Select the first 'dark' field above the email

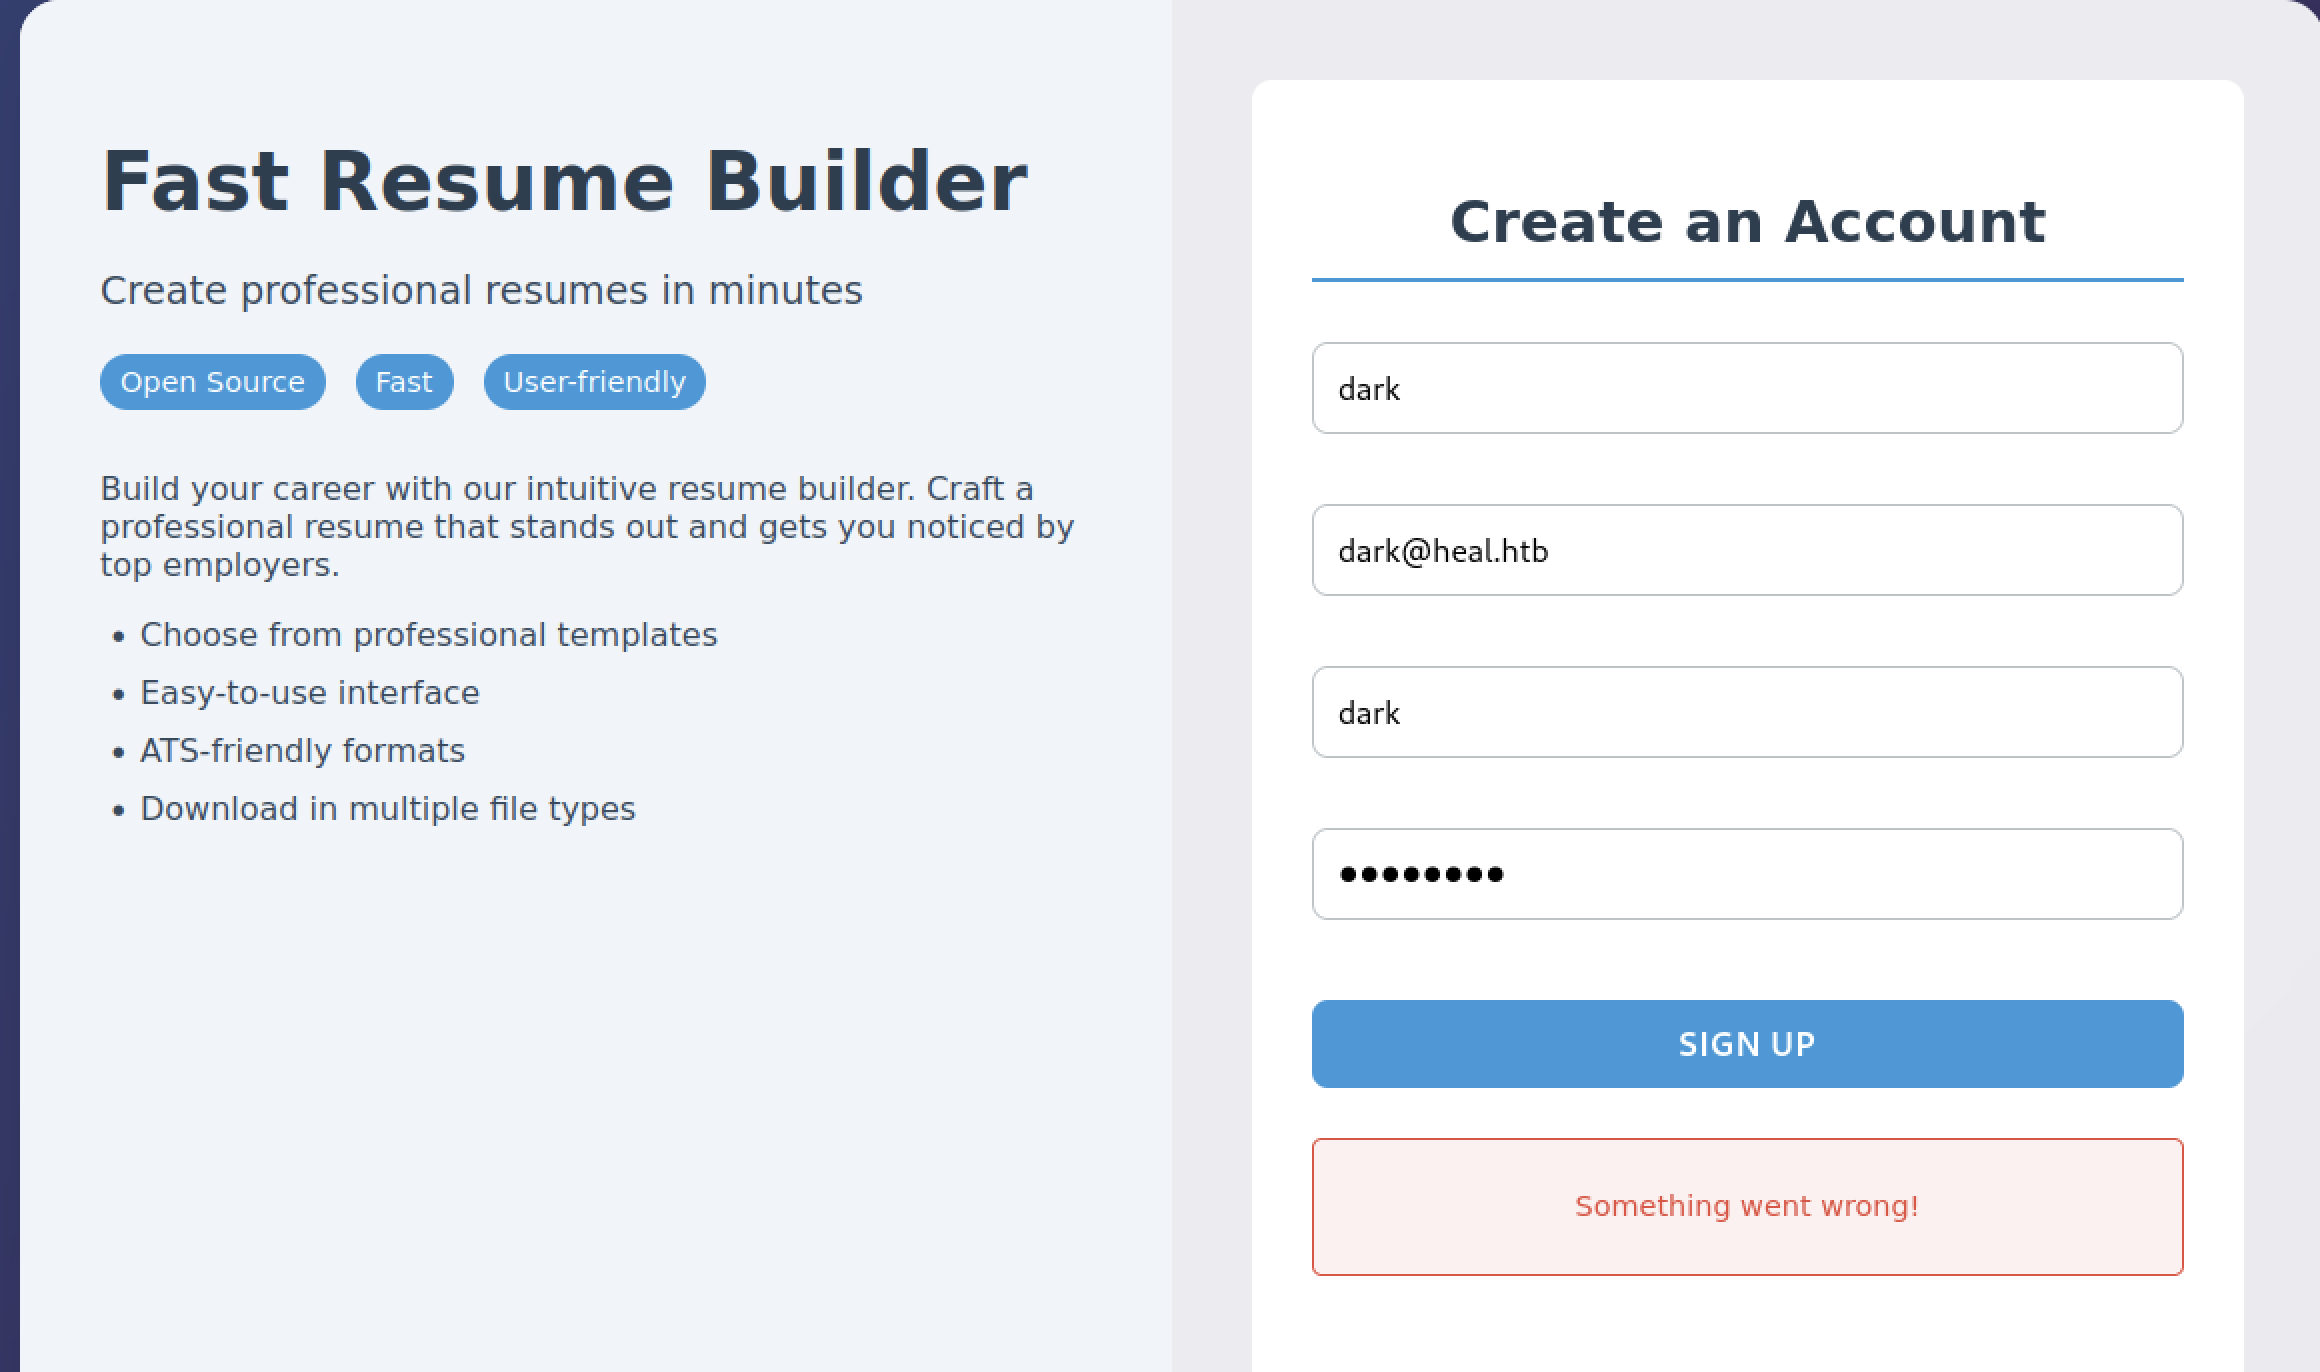tap(1746, 388)
